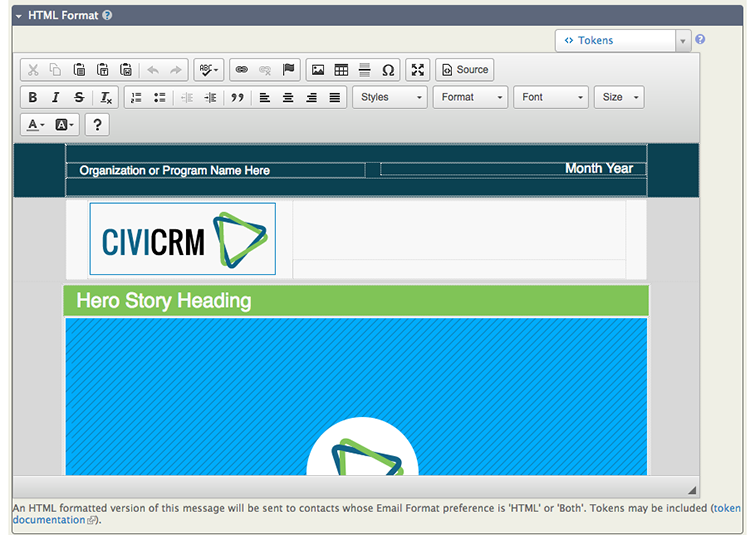Open the Font dropdown

coord(551,98)
